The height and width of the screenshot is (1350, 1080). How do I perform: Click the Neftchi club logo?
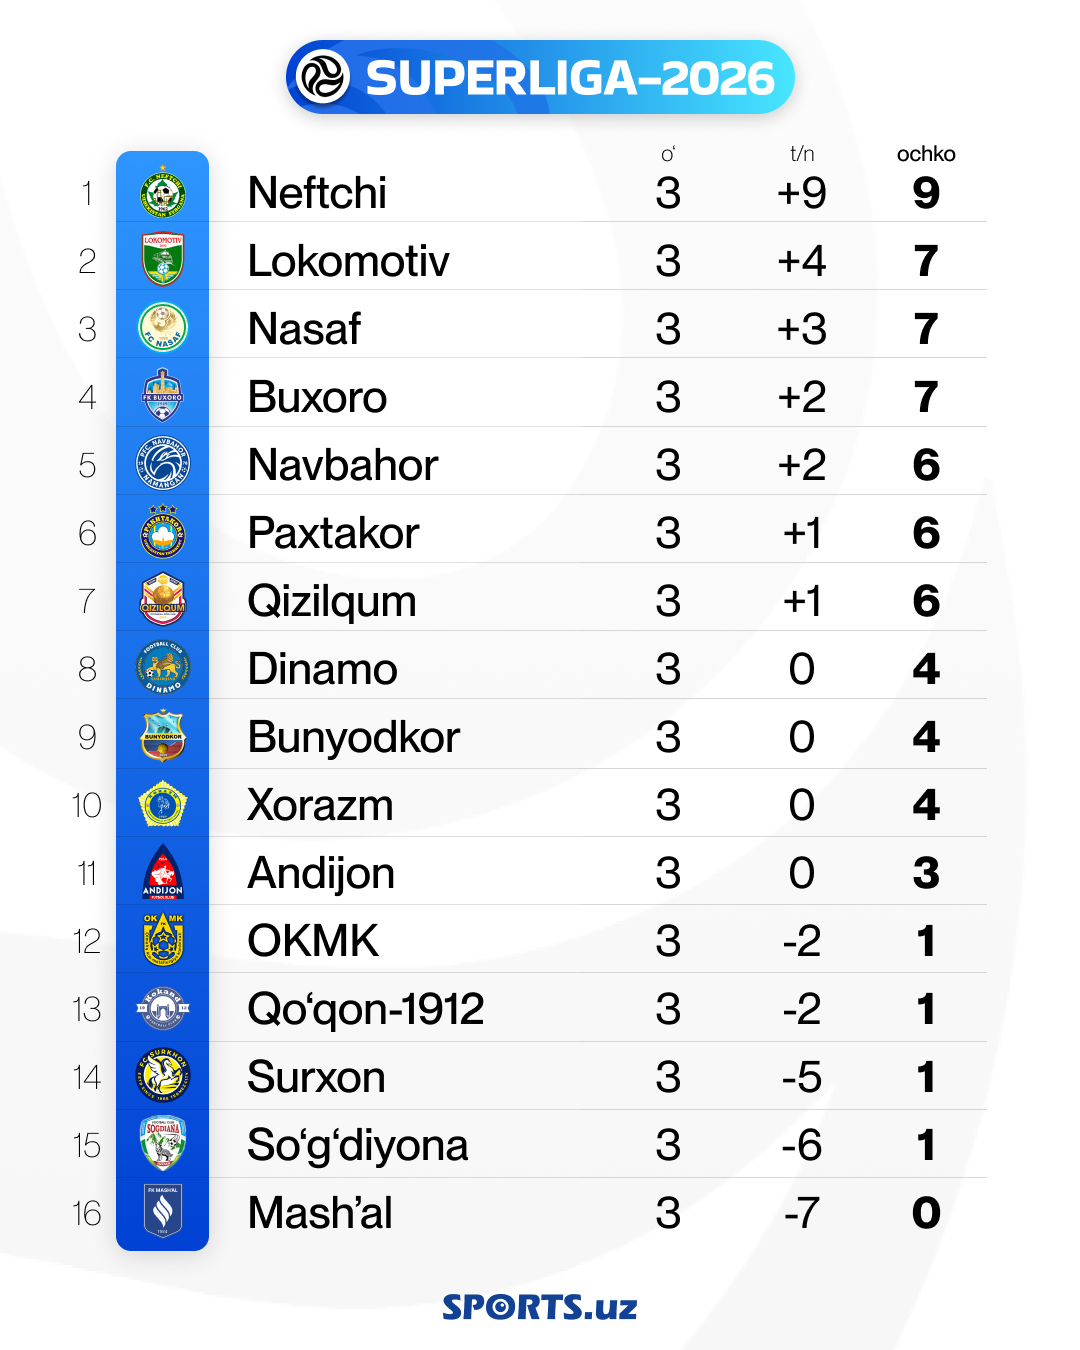(162, 193)
